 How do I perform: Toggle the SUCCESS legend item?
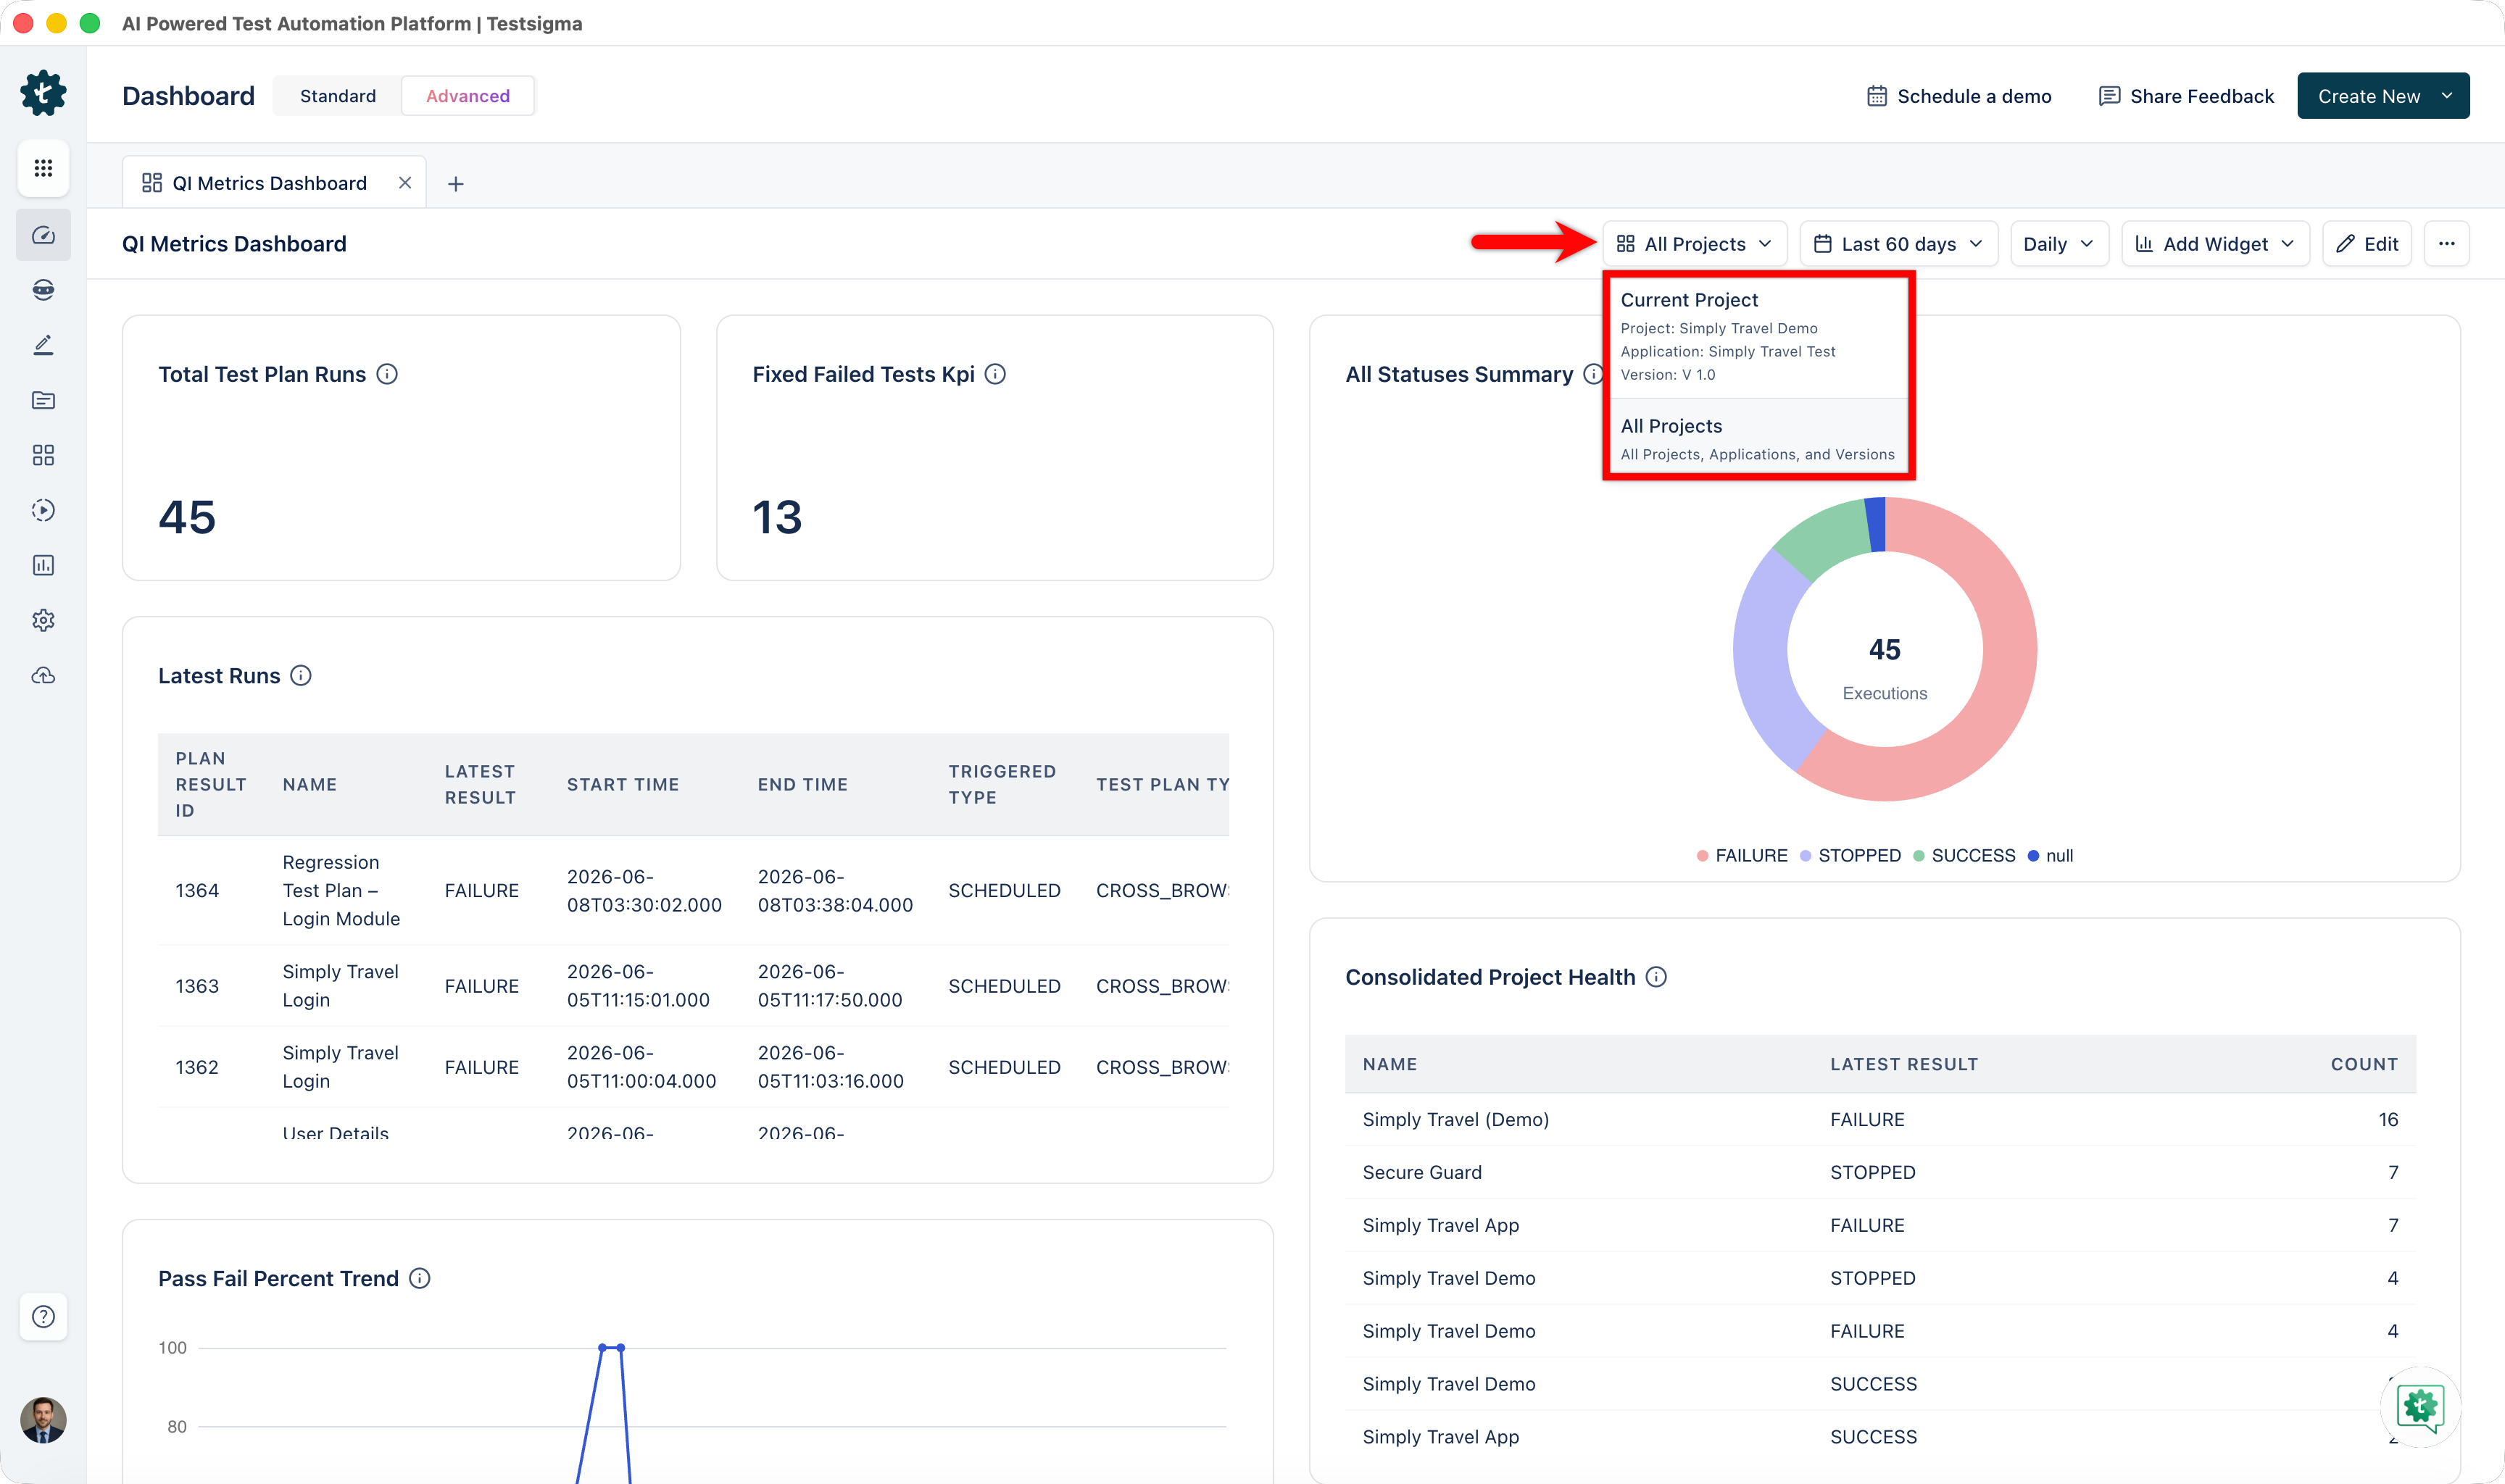click(1964, 855)
